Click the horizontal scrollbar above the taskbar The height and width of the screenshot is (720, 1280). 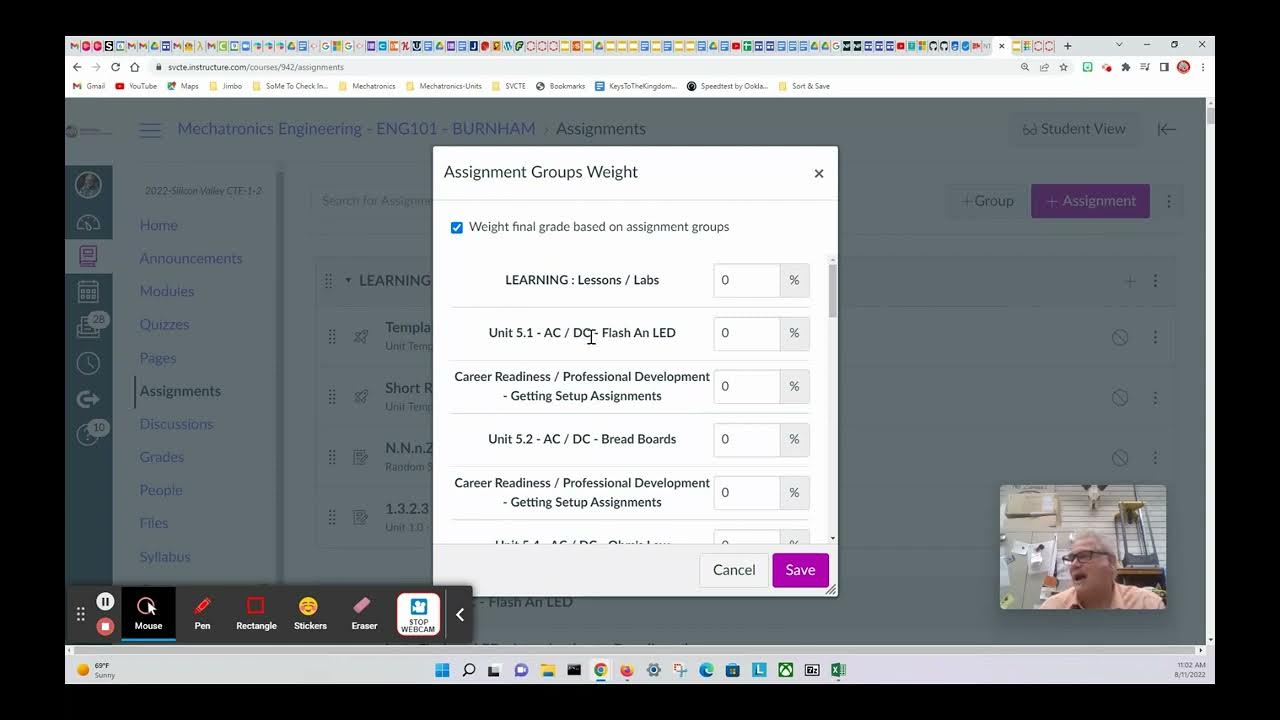click(634, 650)
